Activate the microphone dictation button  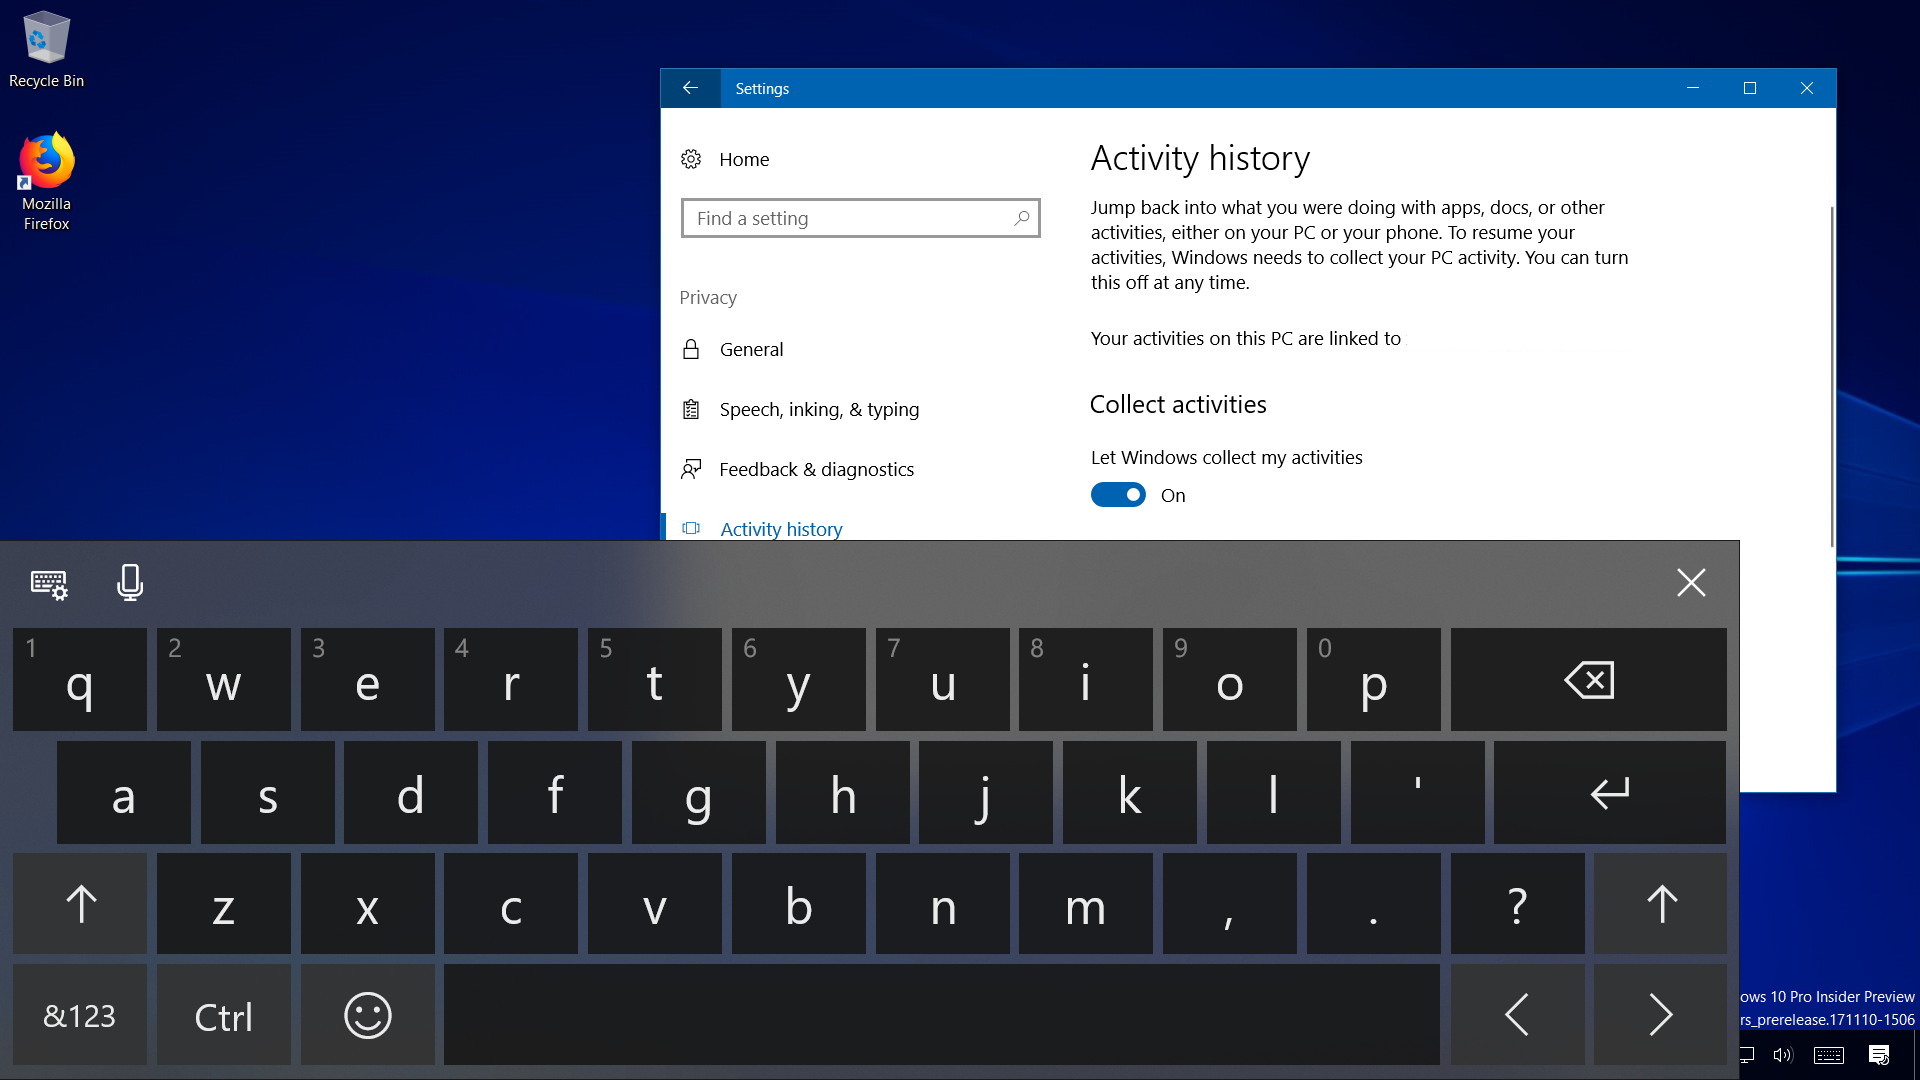[x=130, y=582]
